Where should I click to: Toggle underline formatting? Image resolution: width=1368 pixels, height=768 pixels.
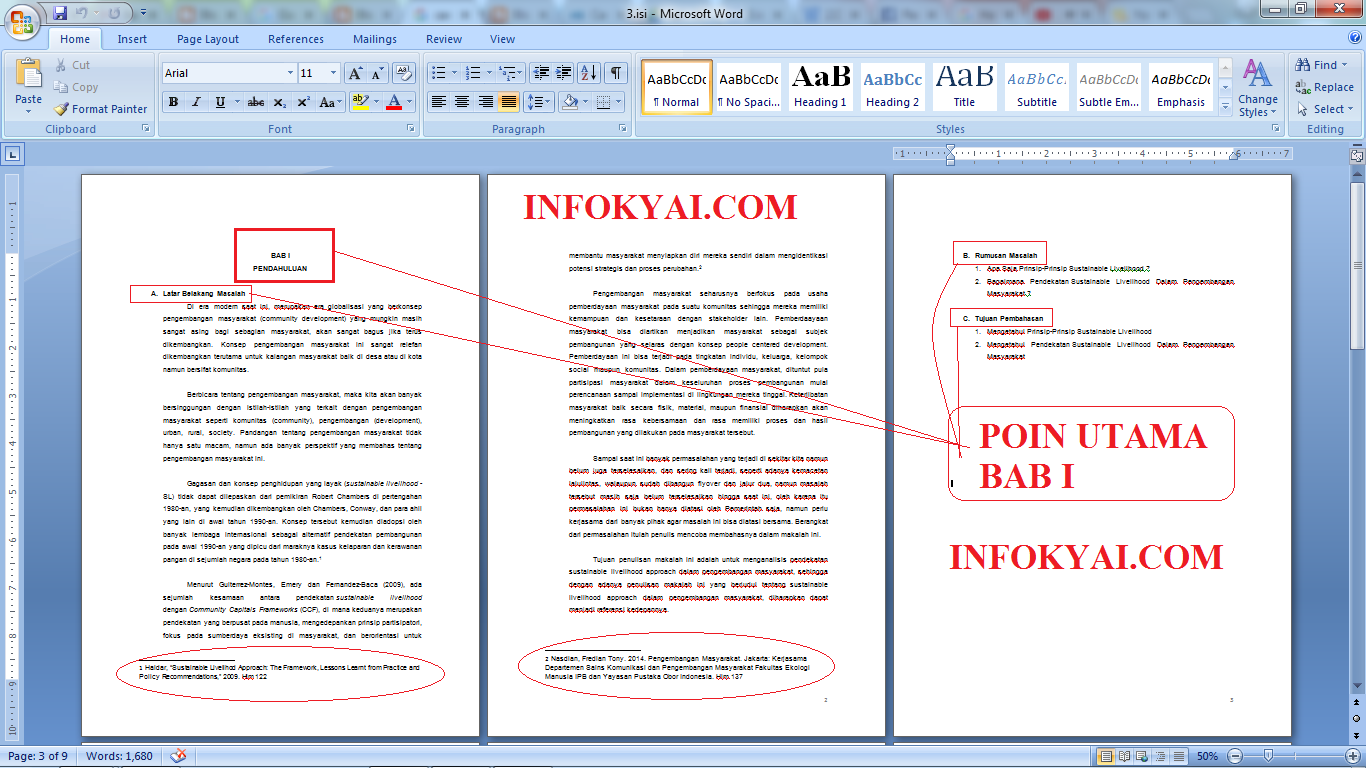219,102
